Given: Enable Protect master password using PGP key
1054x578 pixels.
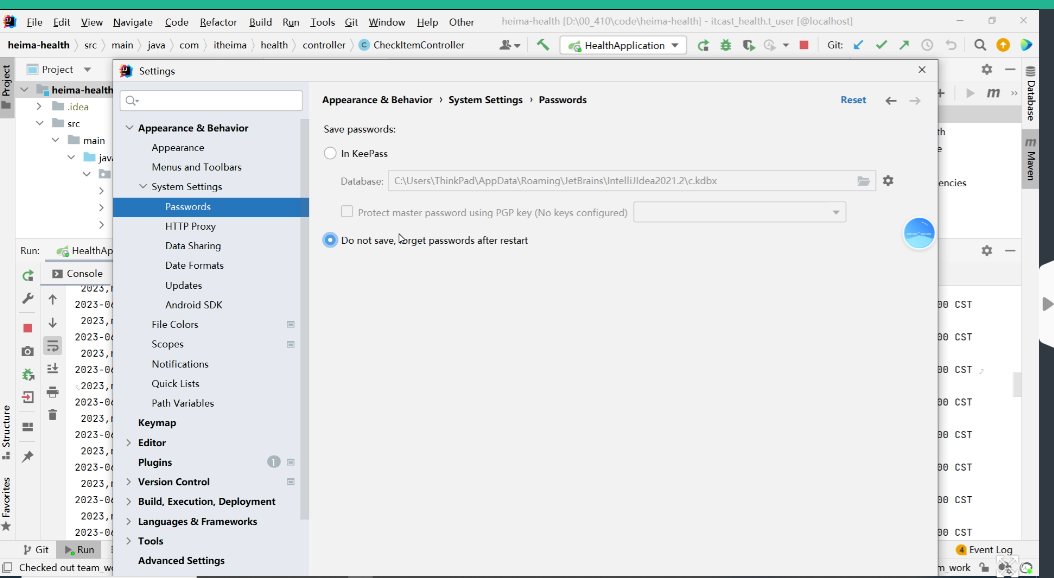Looking at the screenshot, I should (347, 212).
